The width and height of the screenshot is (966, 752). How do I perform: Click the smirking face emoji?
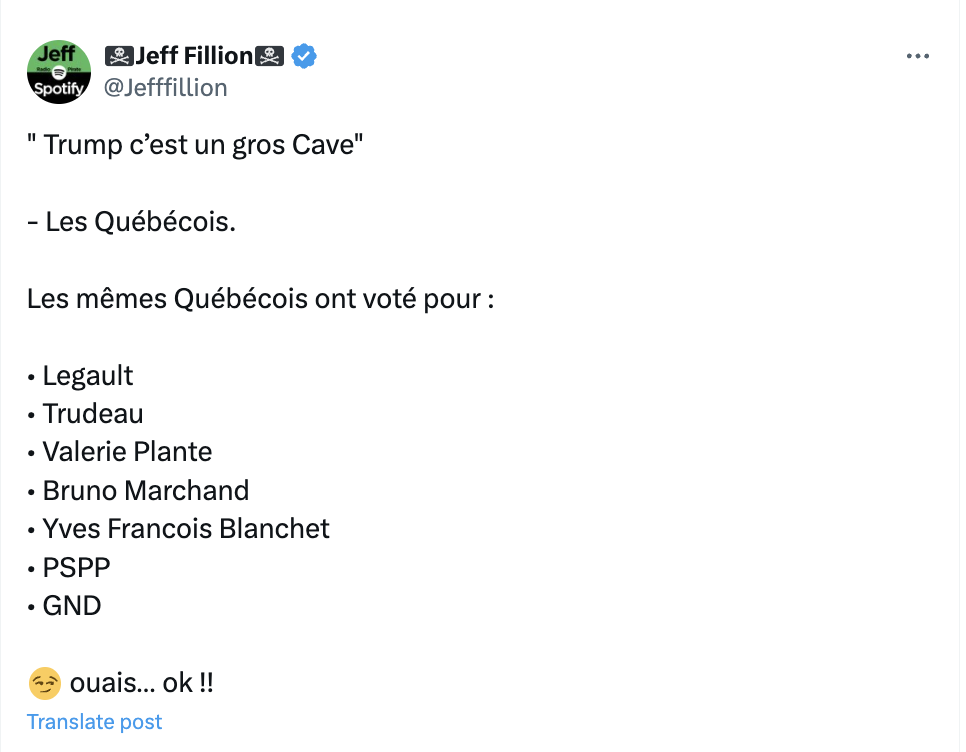pos(45,683)
